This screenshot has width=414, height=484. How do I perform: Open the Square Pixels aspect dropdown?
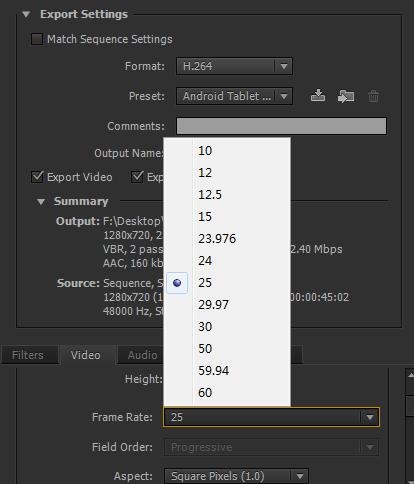pyautogui.click(x=236, y=476)
